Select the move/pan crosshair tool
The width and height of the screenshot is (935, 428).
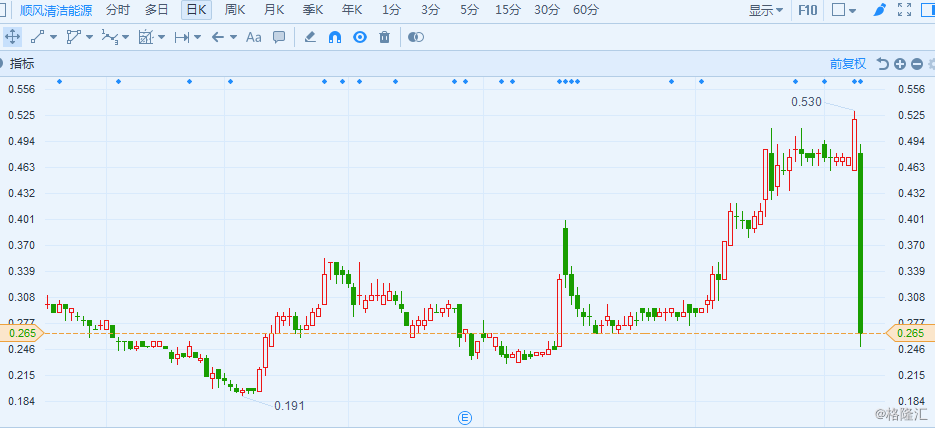coord(13,37)
